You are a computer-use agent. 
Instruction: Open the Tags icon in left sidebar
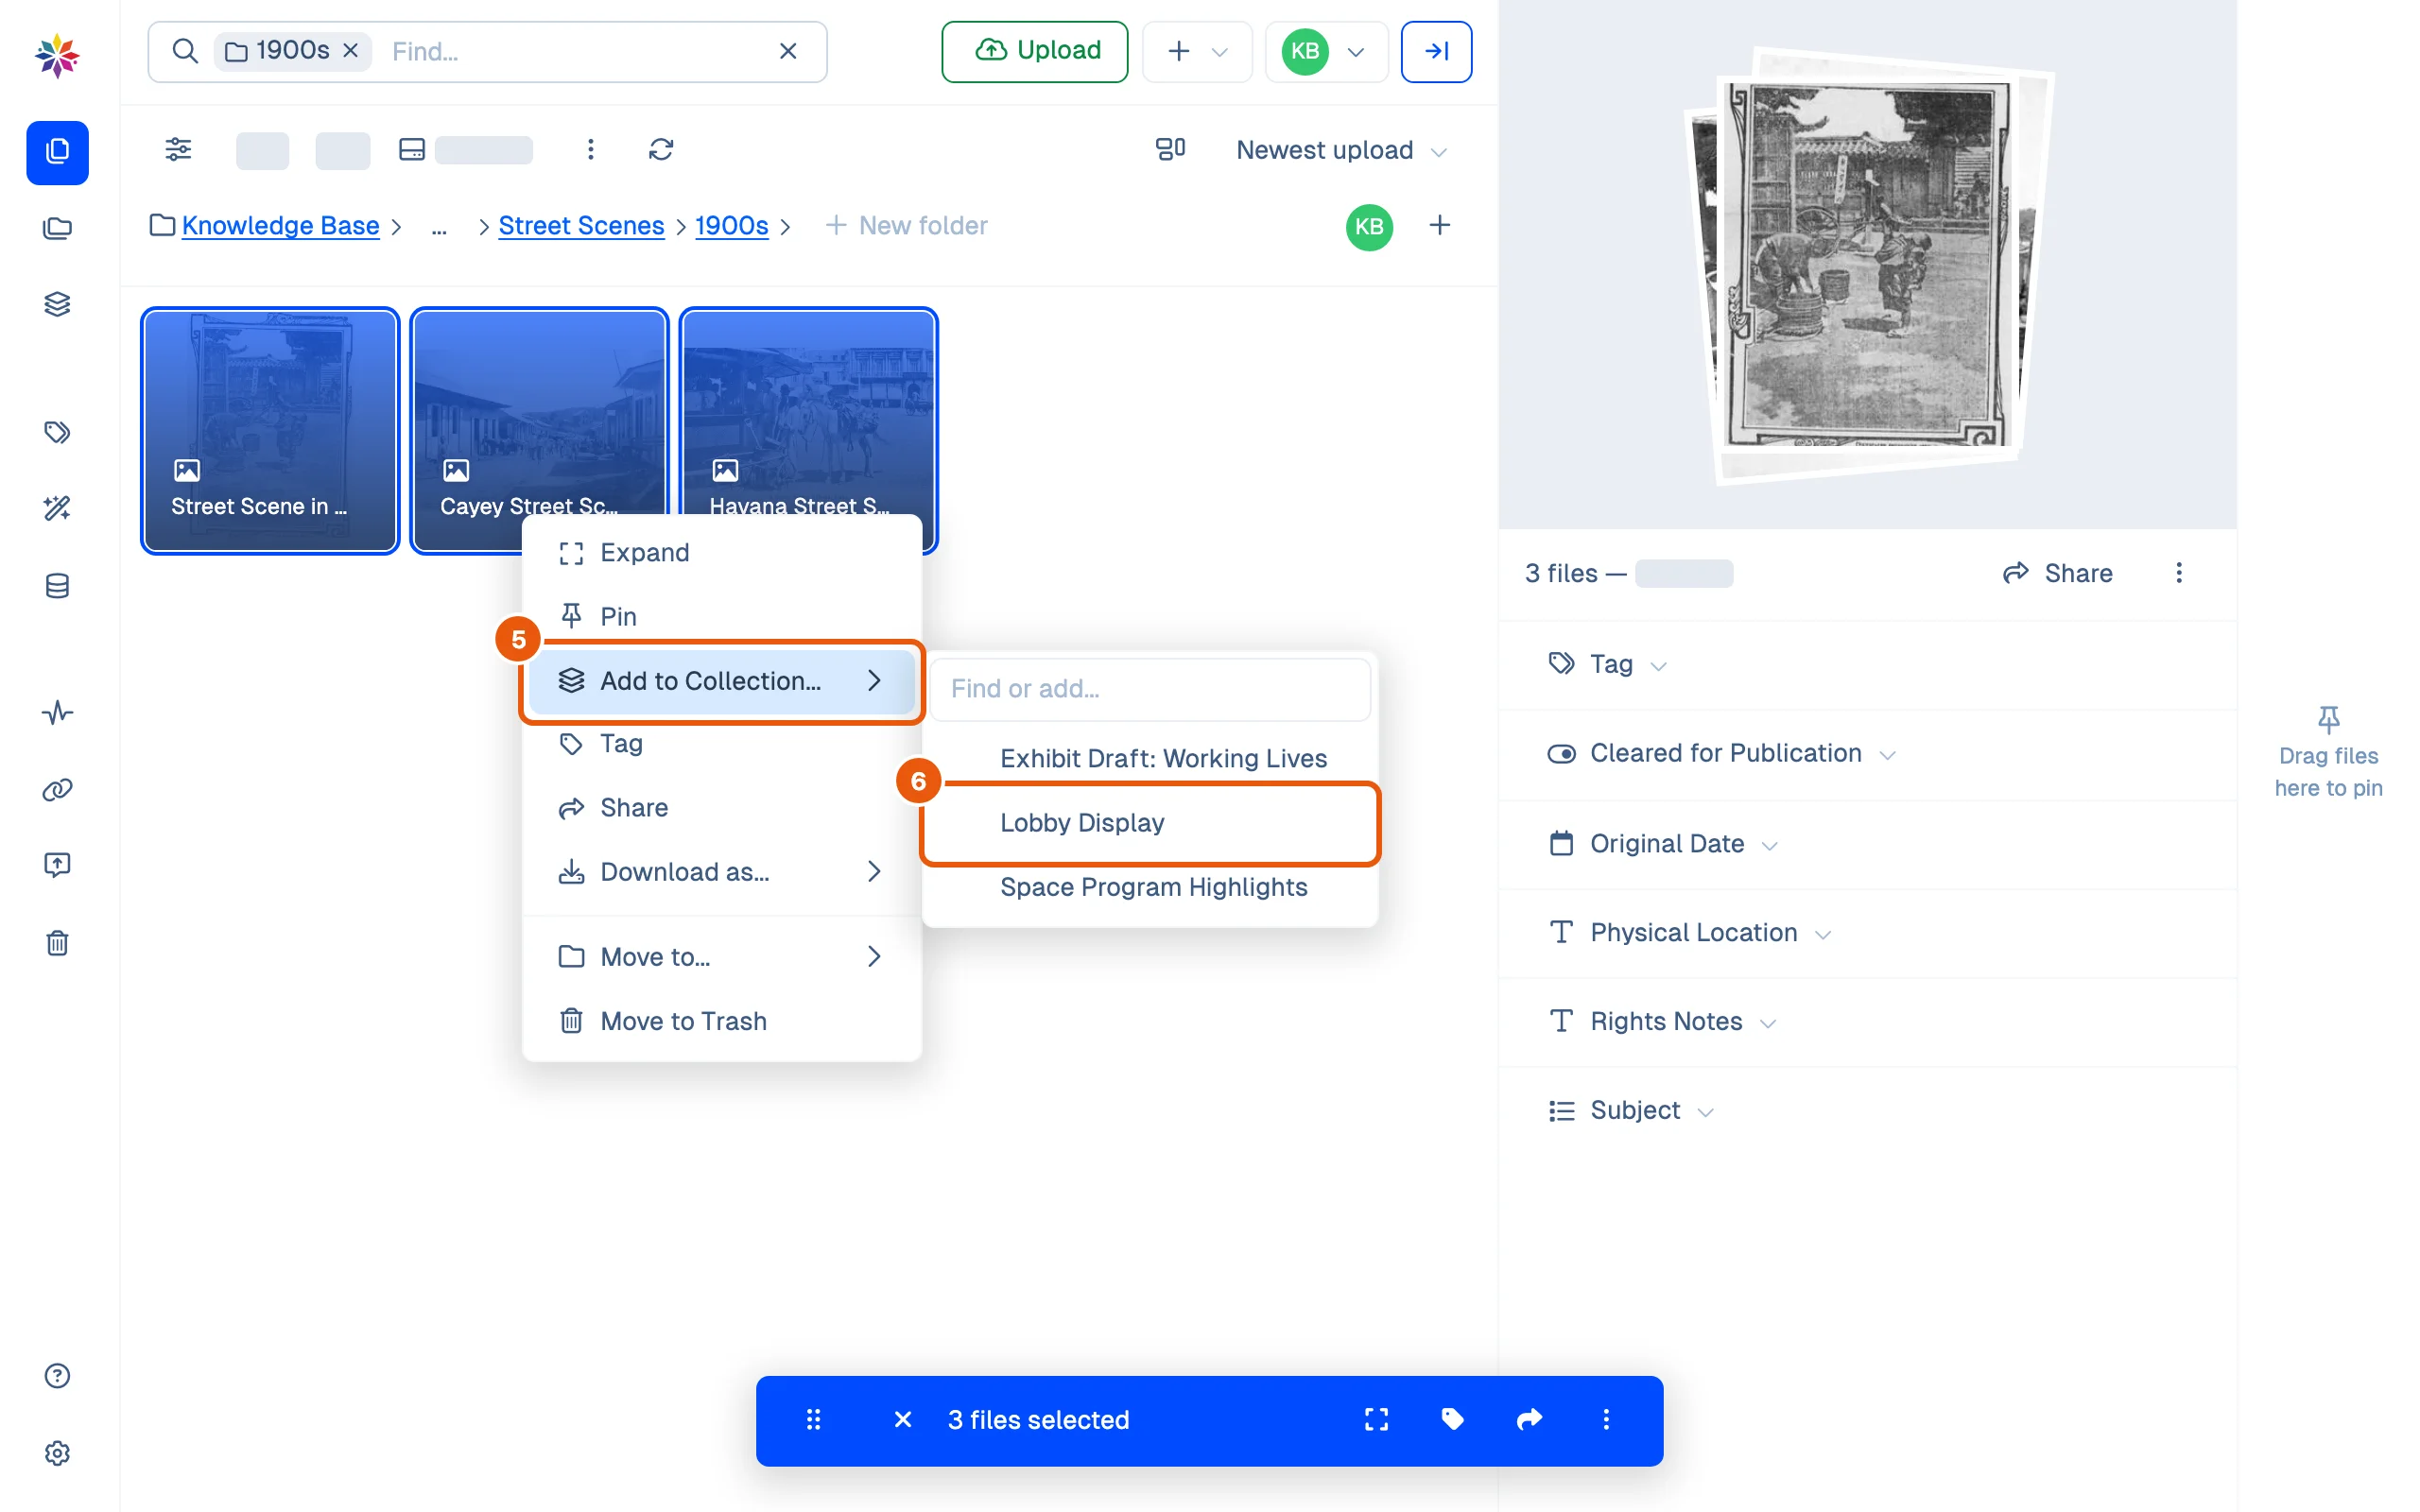pyautogui.click(x=57, y=432)
